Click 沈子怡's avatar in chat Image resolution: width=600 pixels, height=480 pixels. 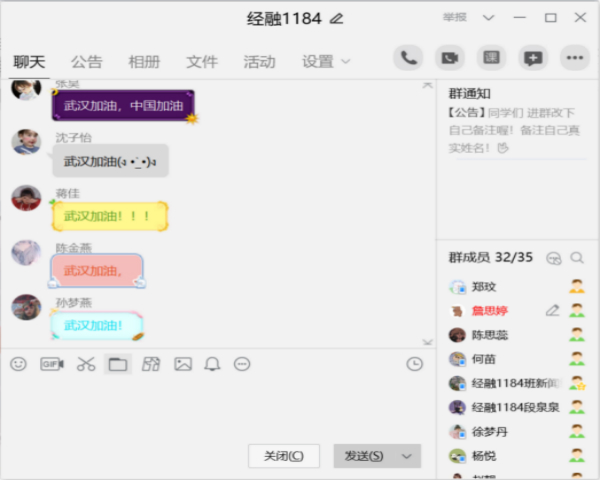coord(26,142)
